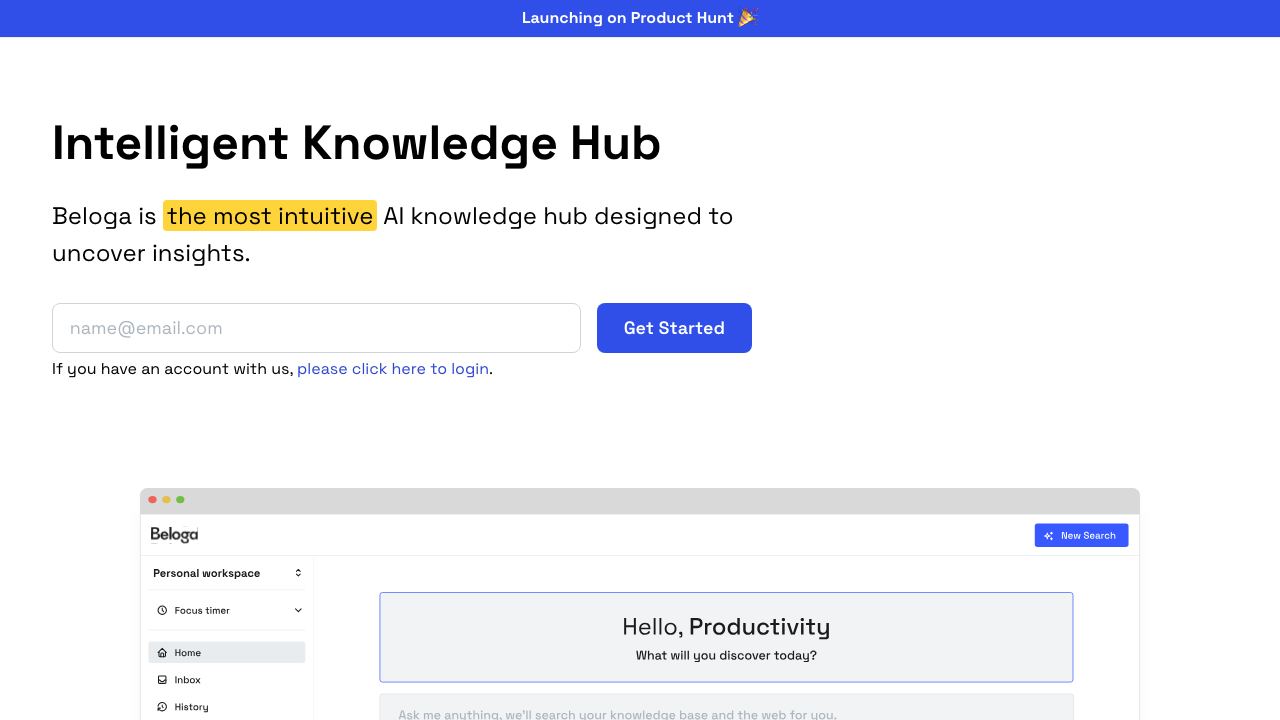Open the History icon in the sidebar
1280x720 pixels.
coord(162,707)
